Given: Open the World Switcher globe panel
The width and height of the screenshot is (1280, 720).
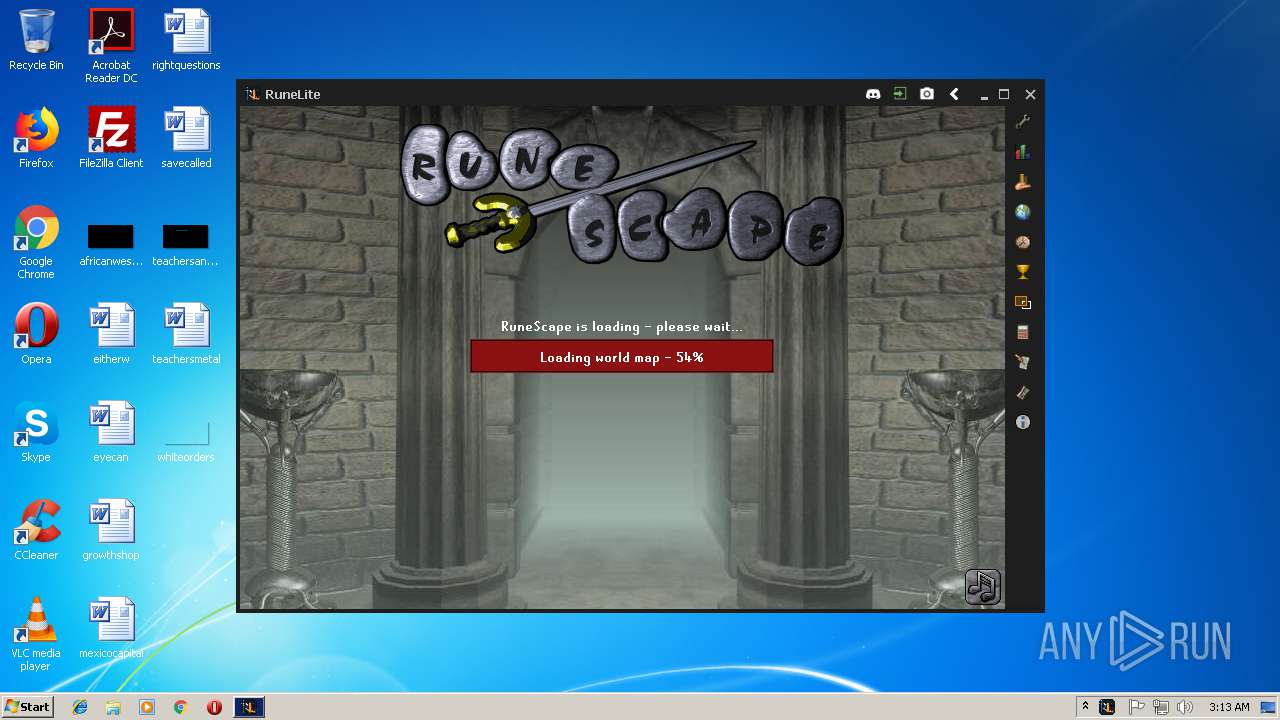Looking at the screenshot, I should (1022, 212).
